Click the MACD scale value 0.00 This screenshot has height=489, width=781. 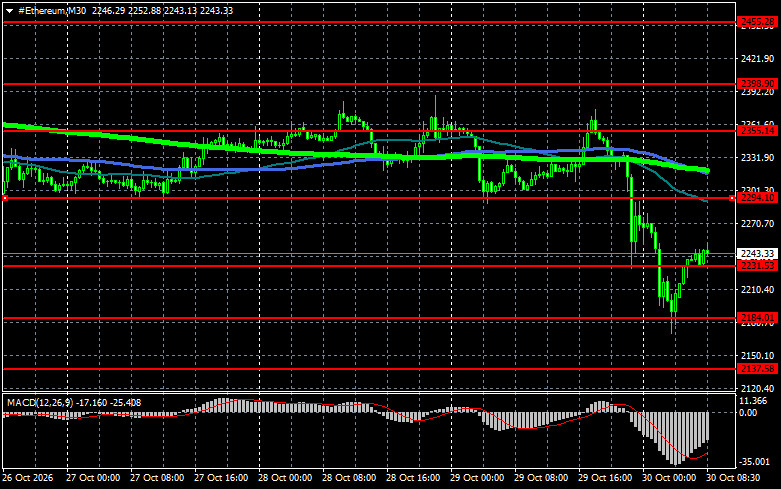[749, 413]
